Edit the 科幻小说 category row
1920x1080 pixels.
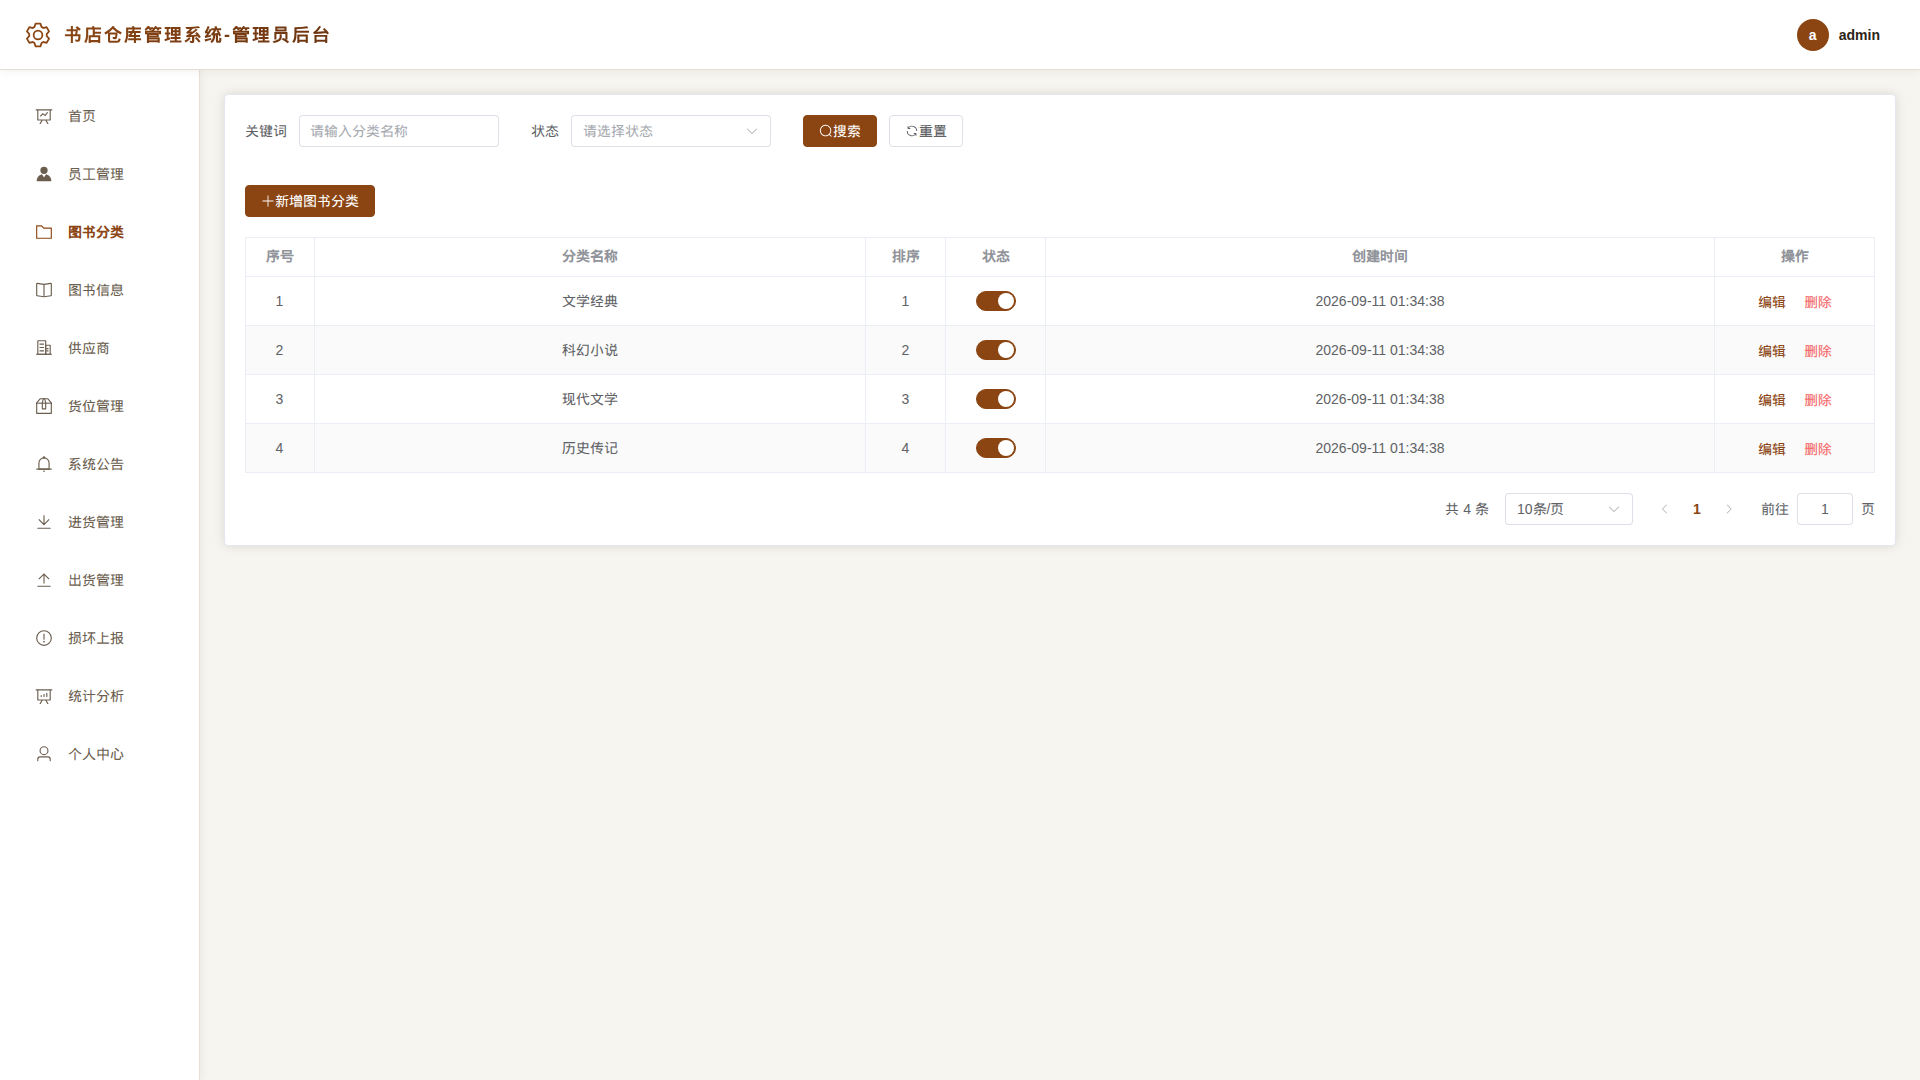pyautogui.click(x=1772, y=351)
